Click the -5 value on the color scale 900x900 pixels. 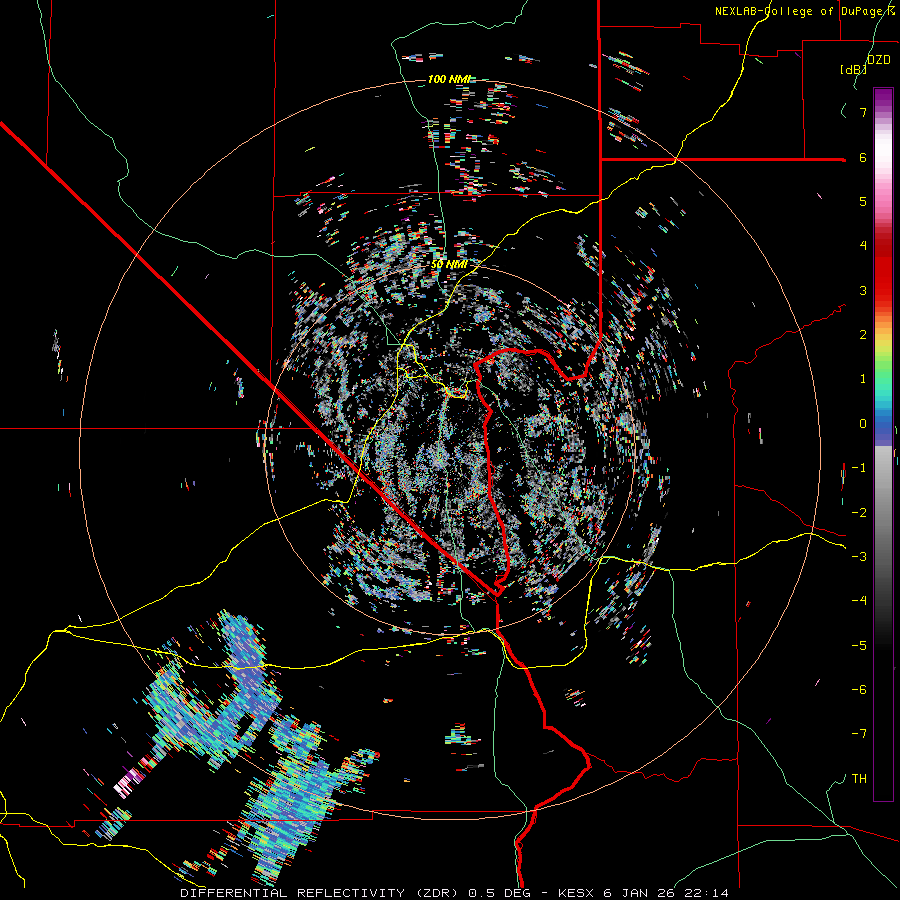(859, 646)
